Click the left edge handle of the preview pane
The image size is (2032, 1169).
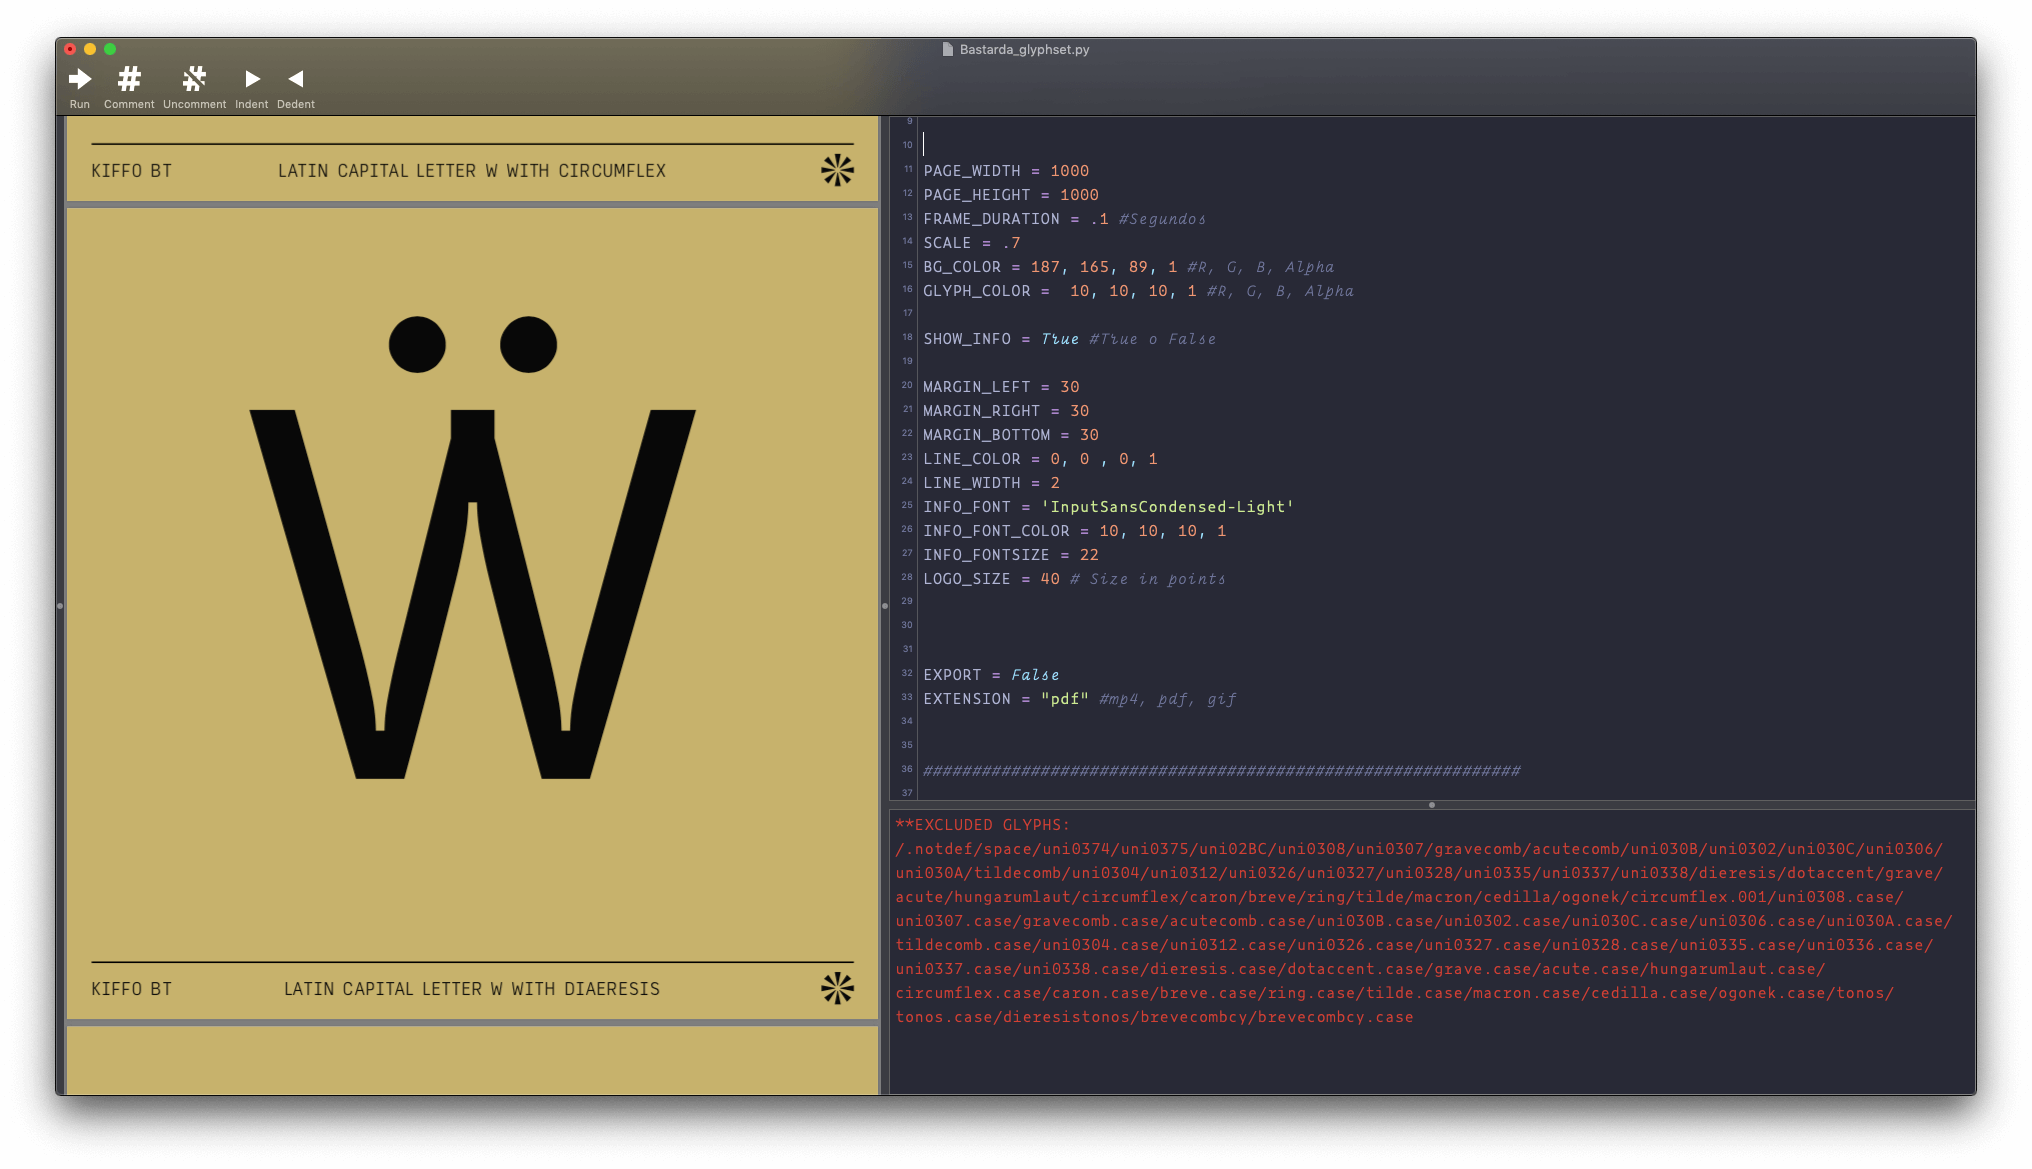[x=60, y=606]
